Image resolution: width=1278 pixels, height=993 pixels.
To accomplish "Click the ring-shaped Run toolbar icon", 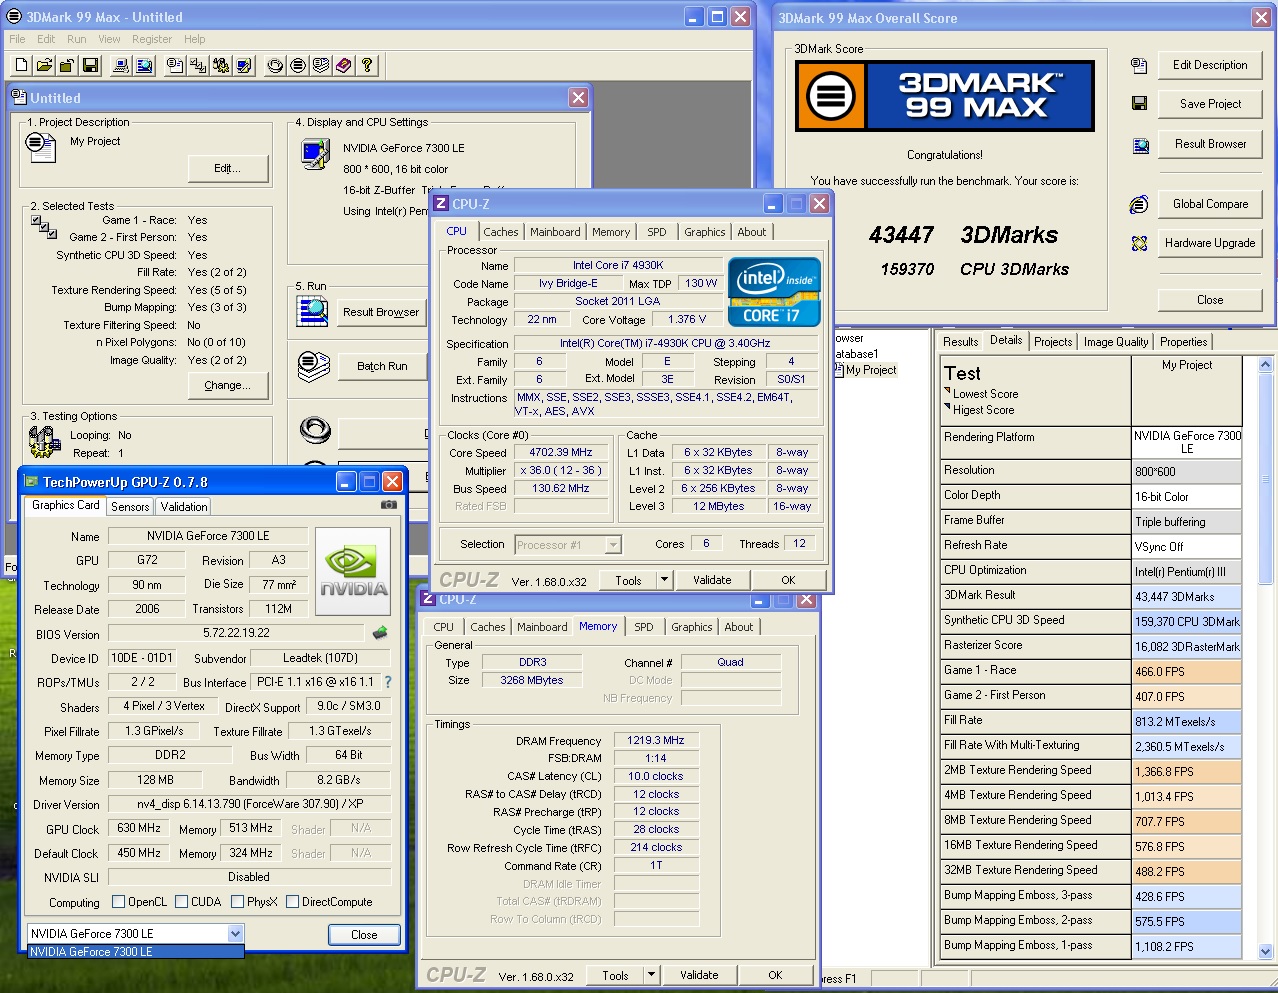I will (x=275, y=65).
